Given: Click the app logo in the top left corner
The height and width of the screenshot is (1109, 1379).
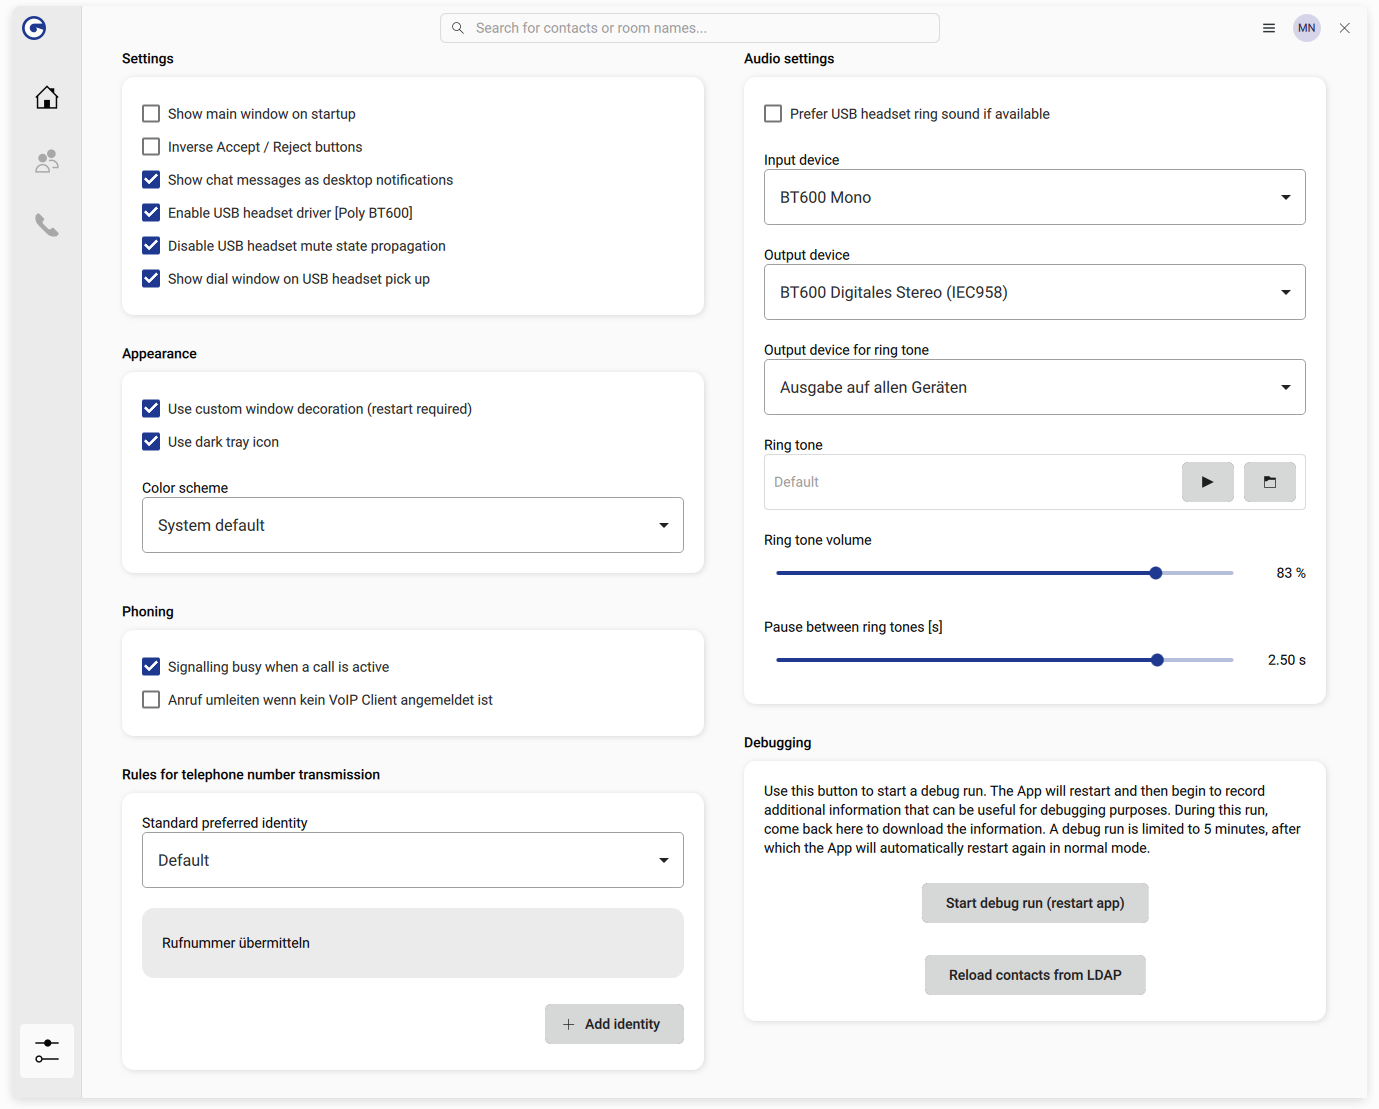Looking at the screenshot, I should pos(33,28).
